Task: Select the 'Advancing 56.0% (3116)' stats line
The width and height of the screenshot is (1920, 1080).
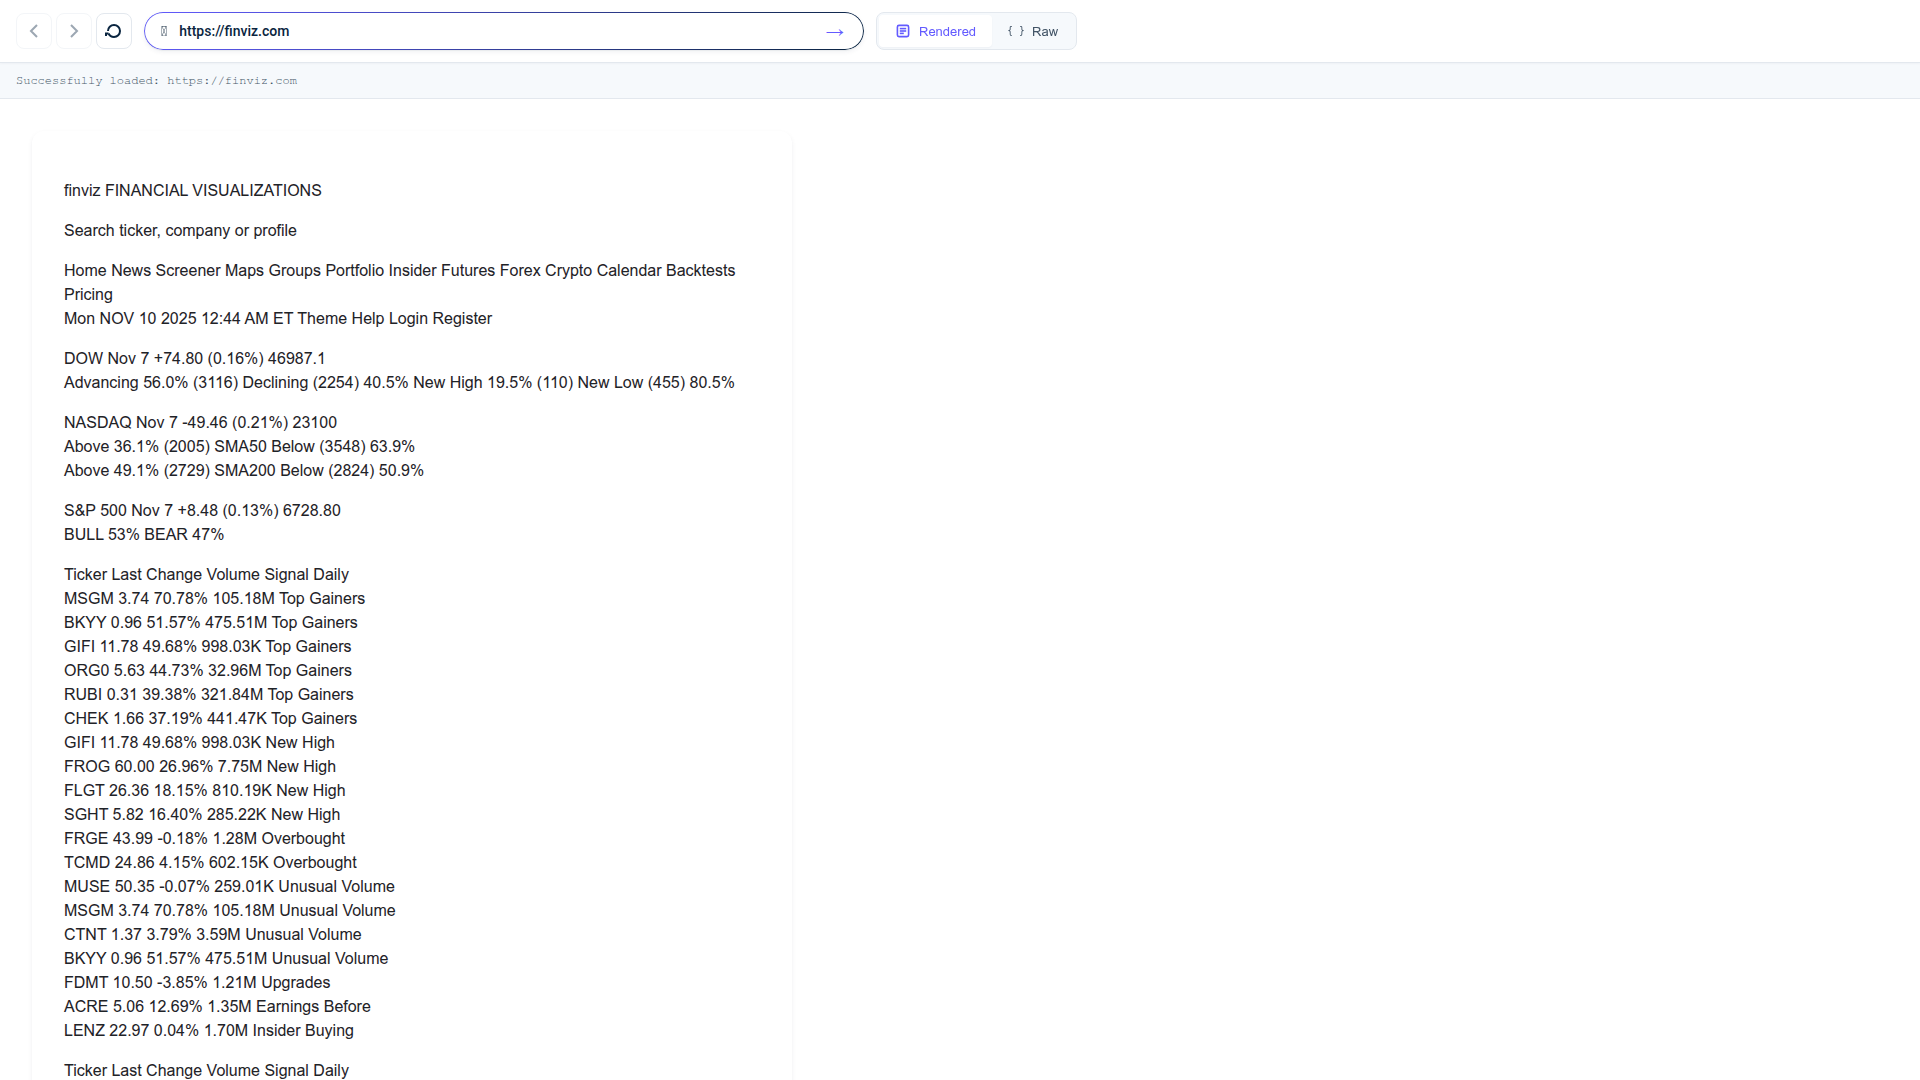Action: pyautogui.click(x=399, y=382)
